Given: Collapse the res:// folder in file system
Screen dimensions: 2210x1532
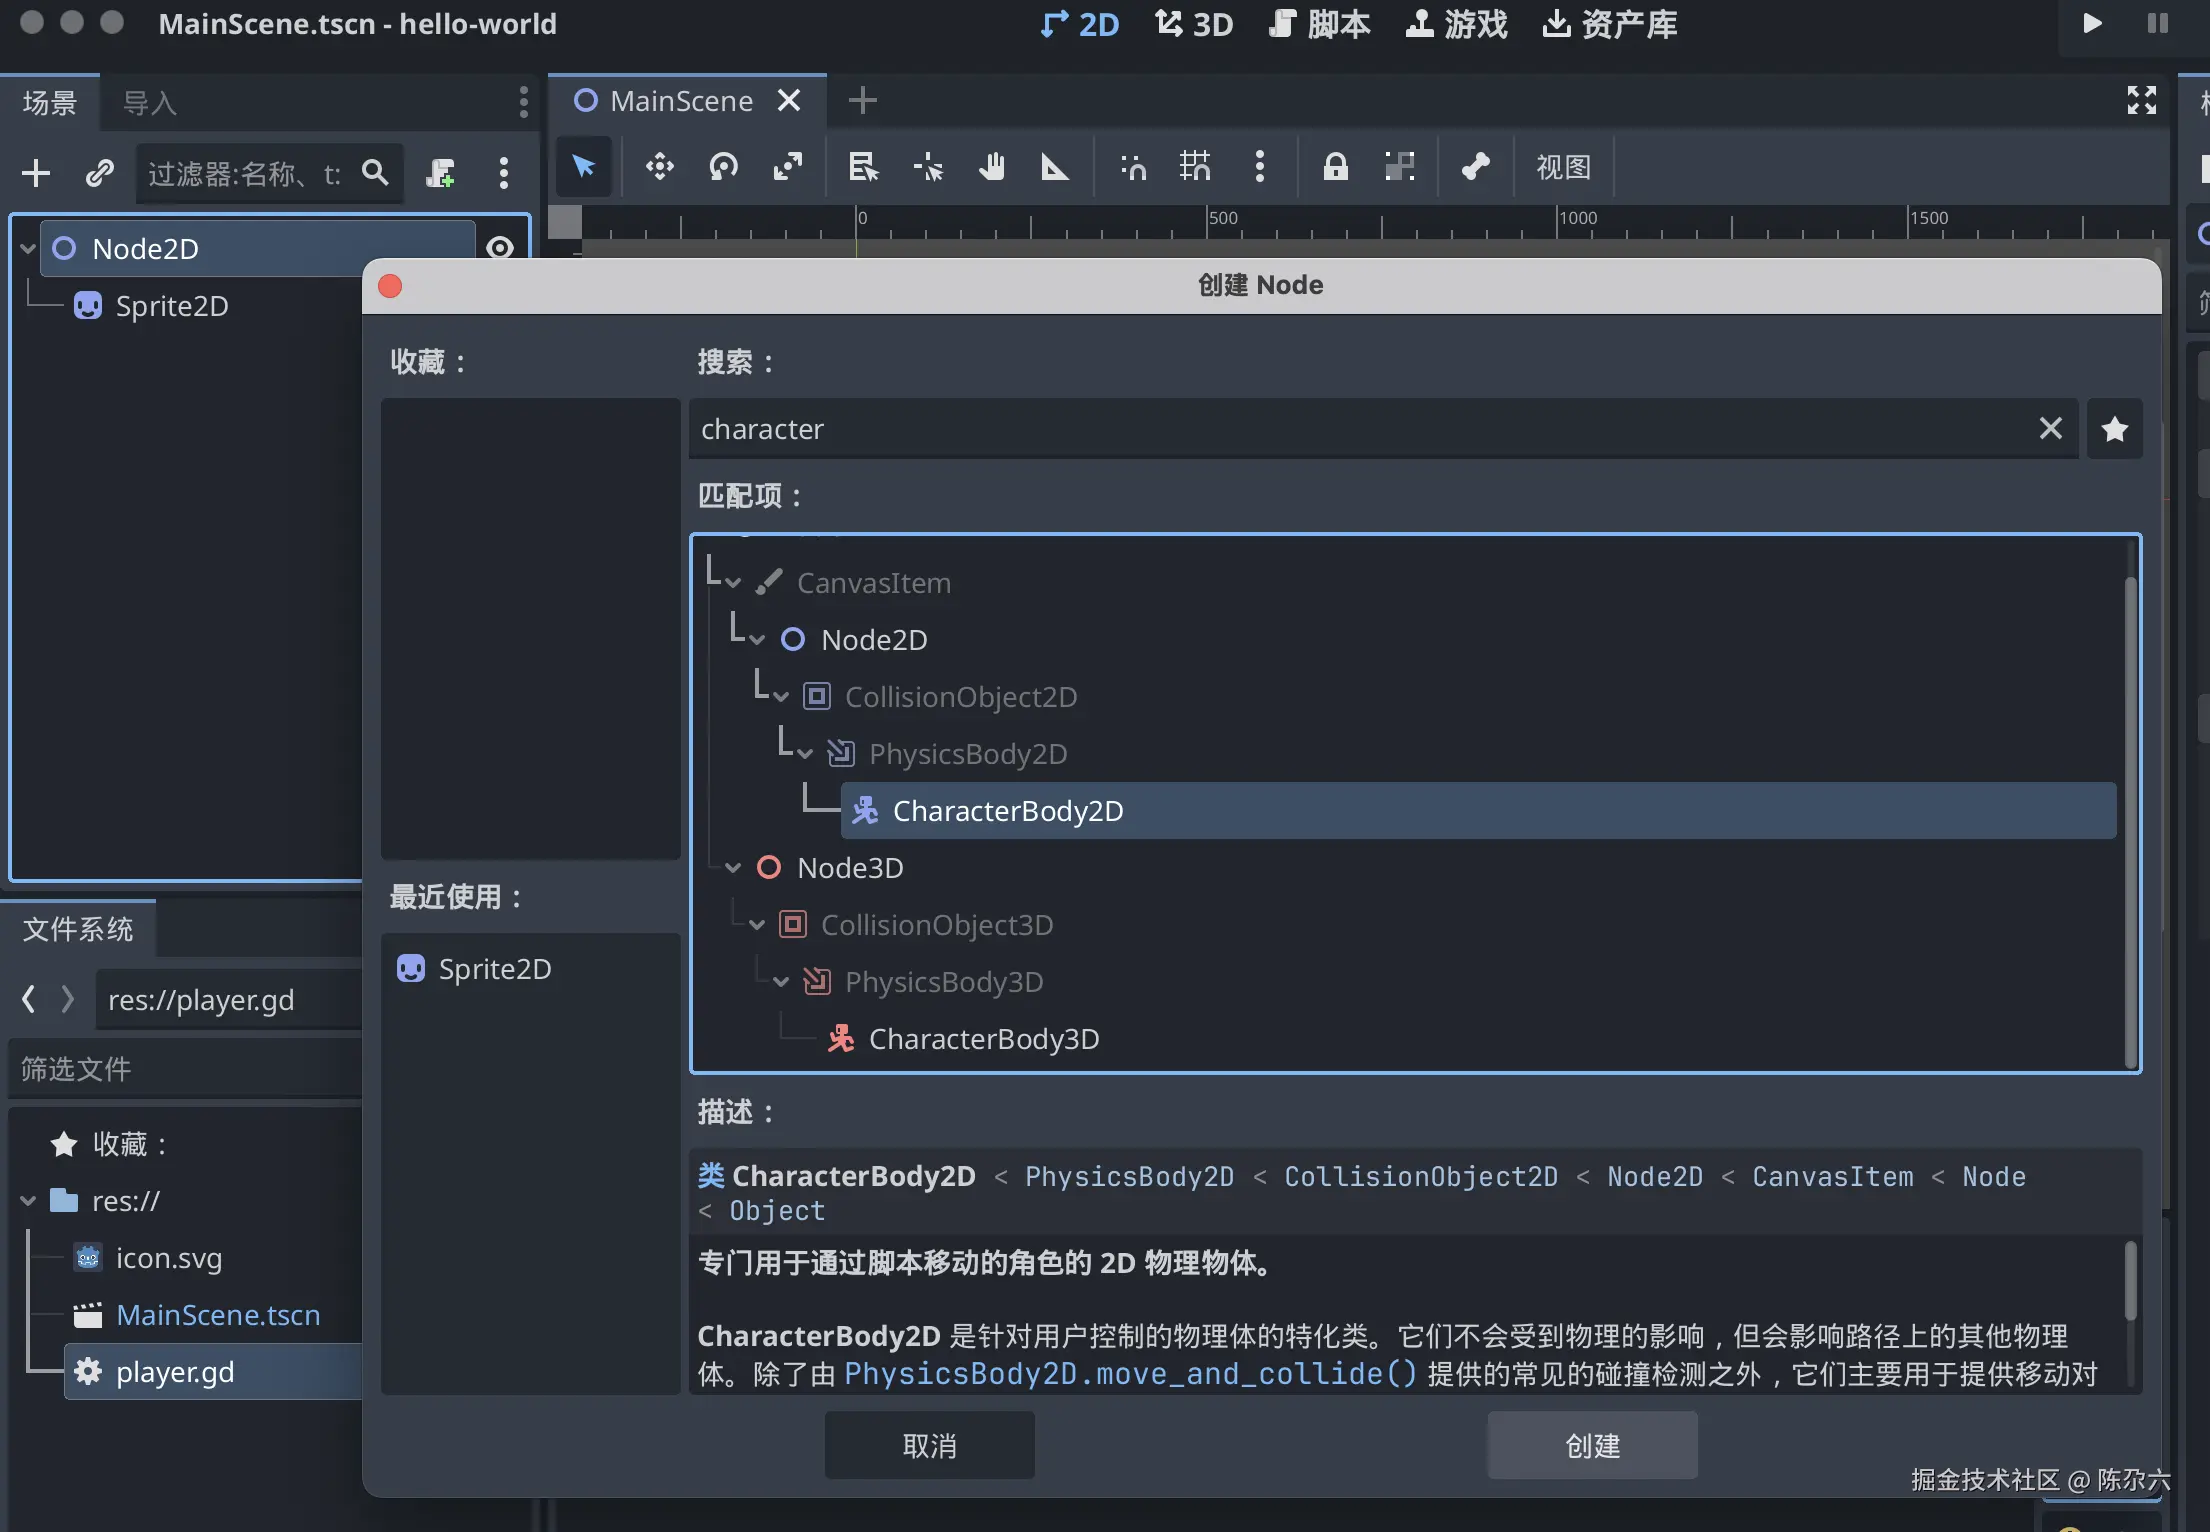Looking at the screenshot, I should pyautogui.click(x=28, y=1201).
